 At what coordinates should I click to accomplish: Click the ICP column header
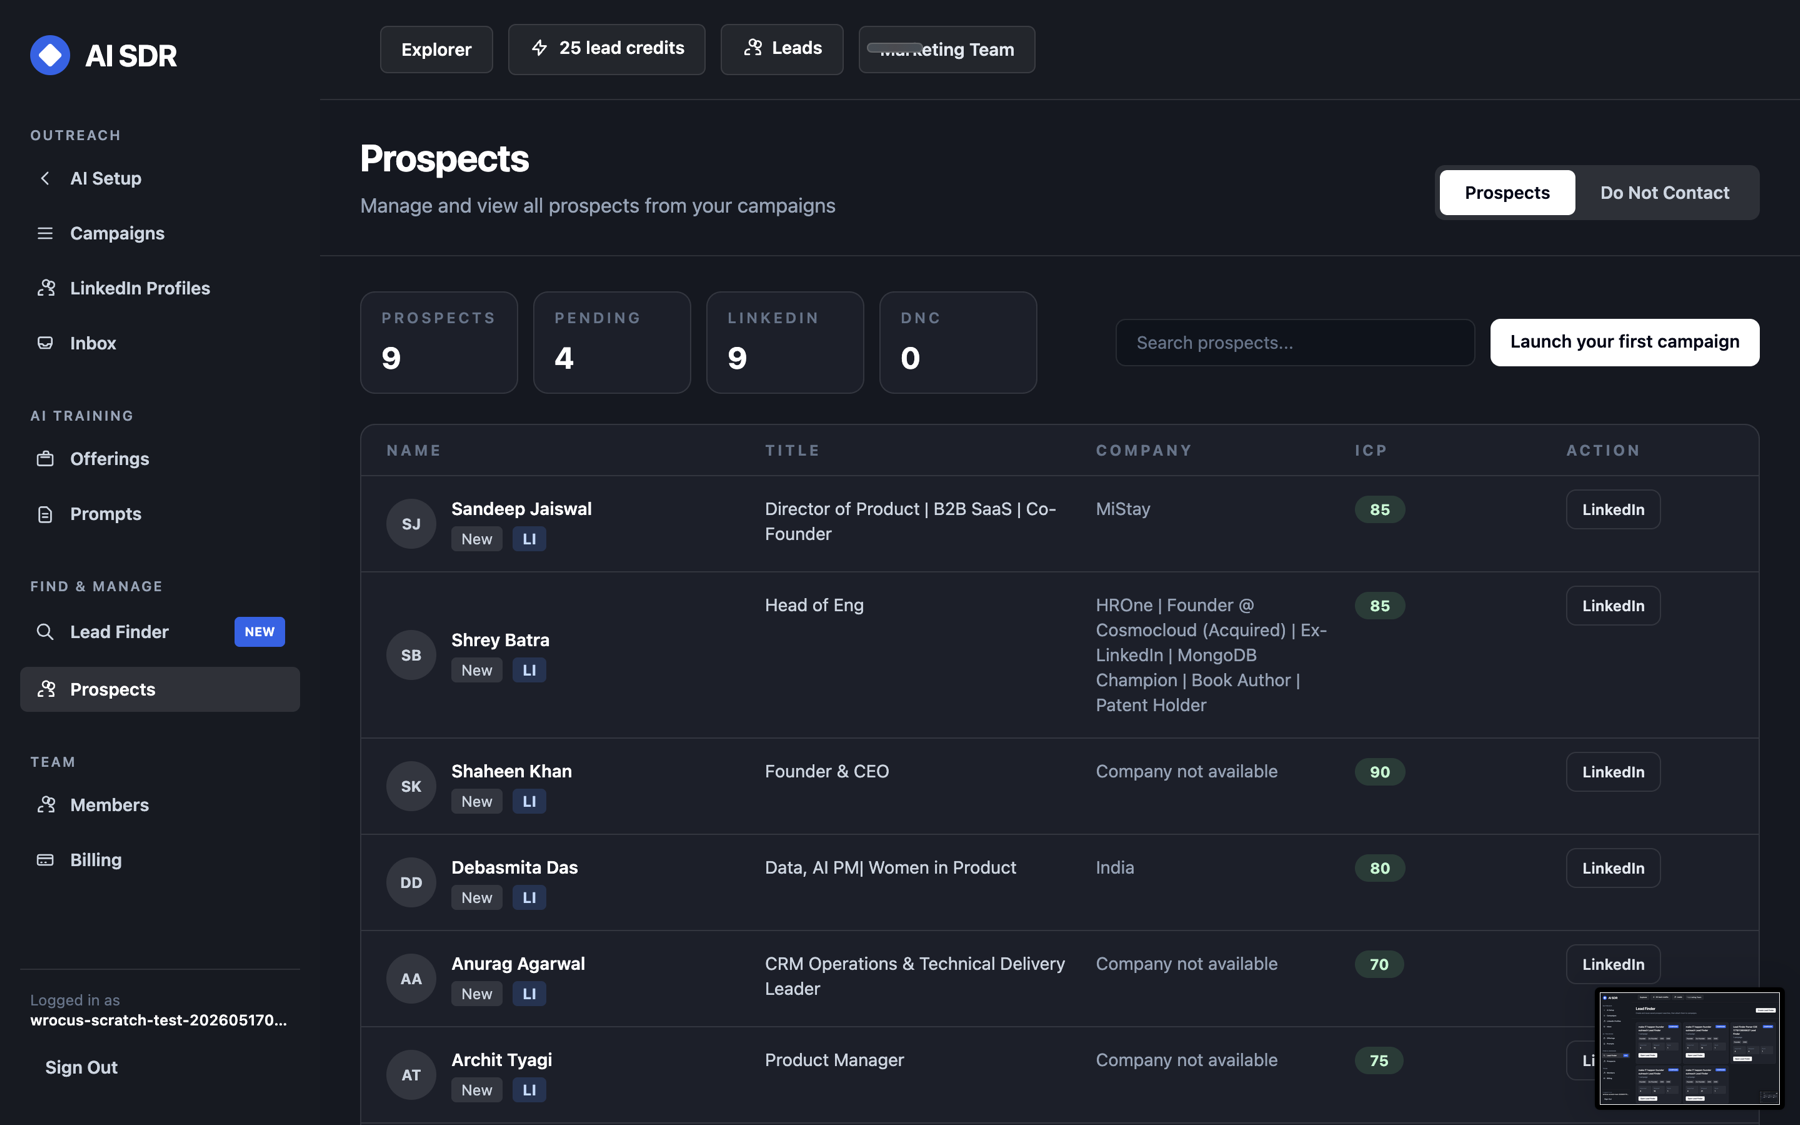[x=1371, y=450]
